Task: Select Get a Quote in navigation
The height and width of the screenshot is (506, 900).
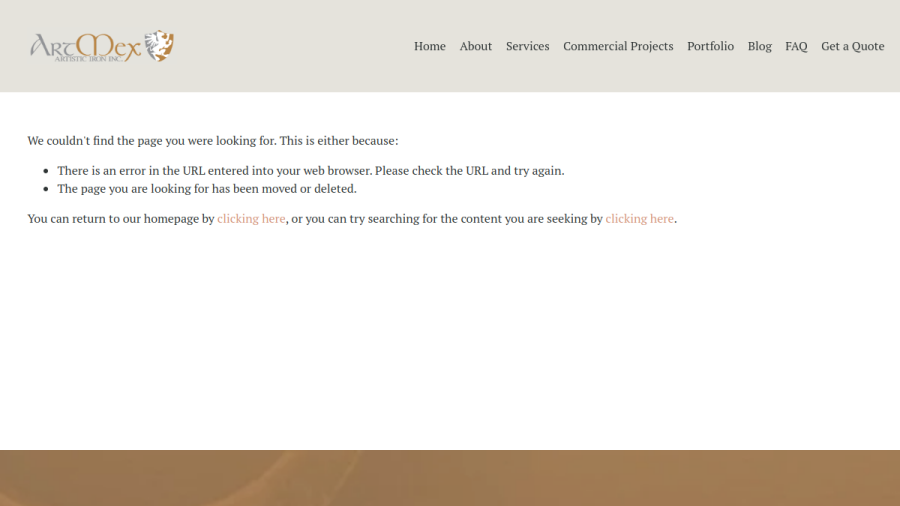Action: coord(852,46)
